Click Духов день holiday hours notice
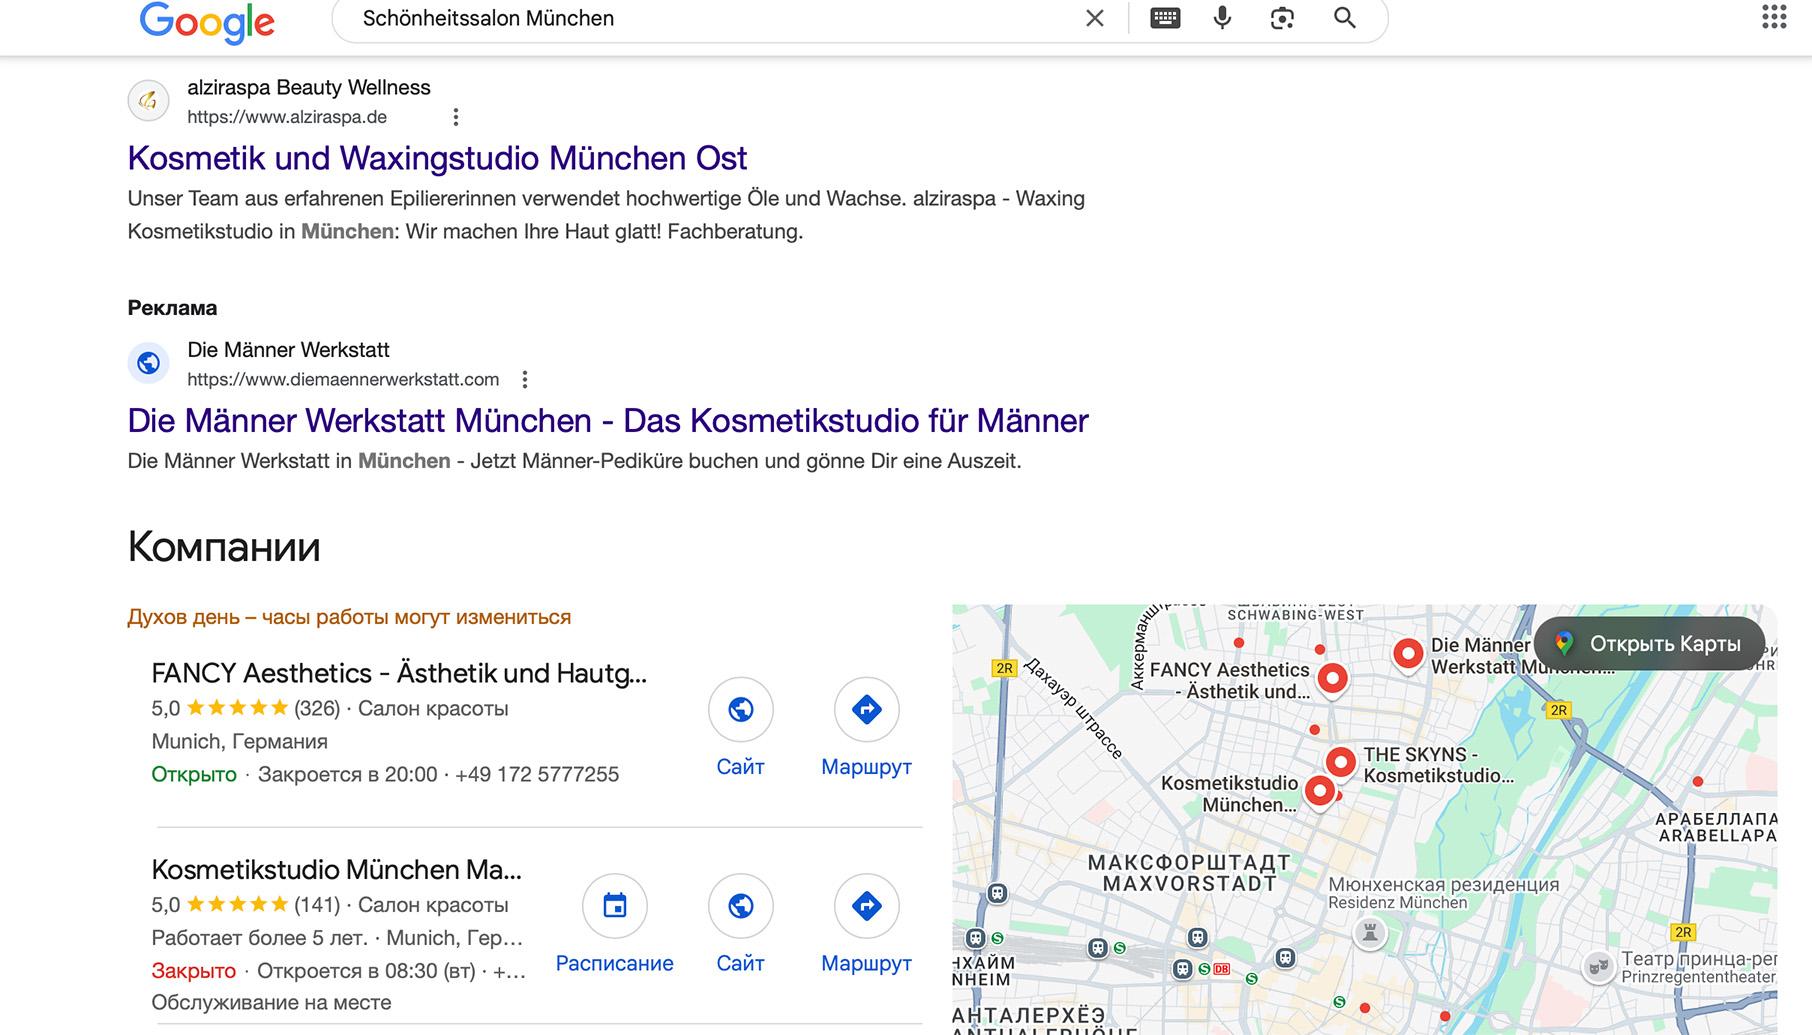1812x1035 pixels. tap(349, 617)
